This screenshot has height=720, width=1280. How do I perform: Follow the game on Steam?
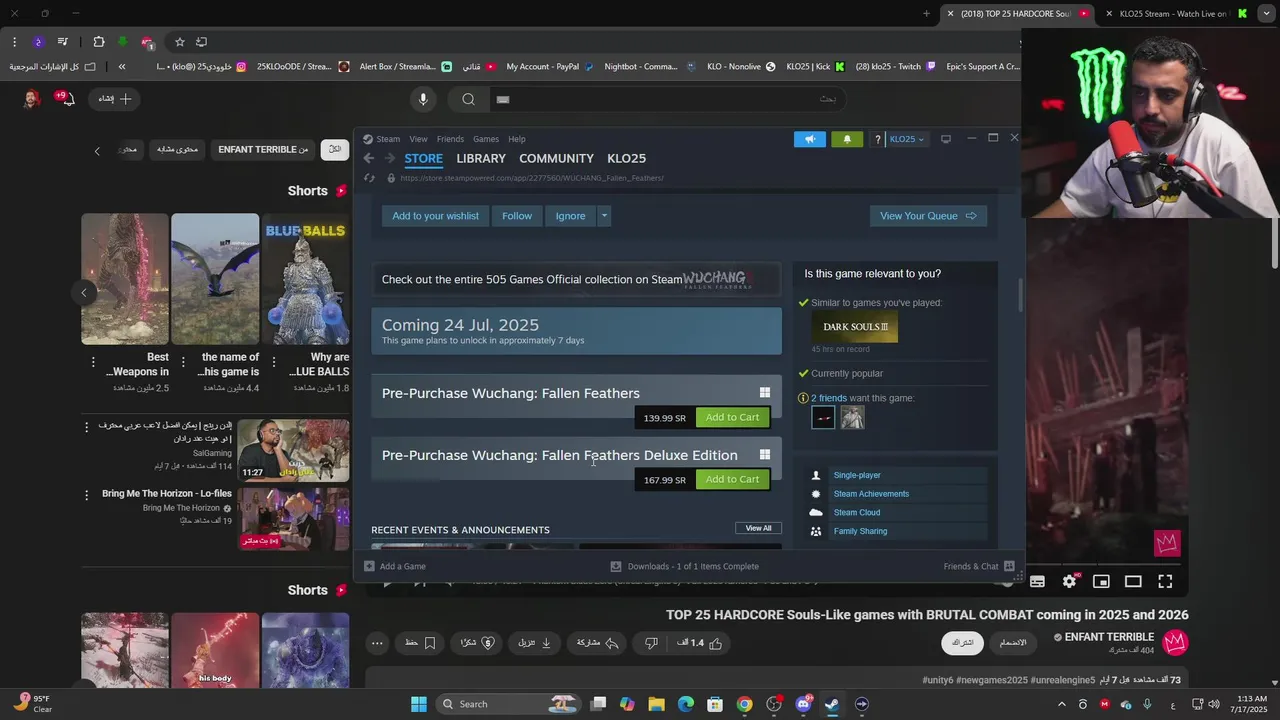coord(517,216)
